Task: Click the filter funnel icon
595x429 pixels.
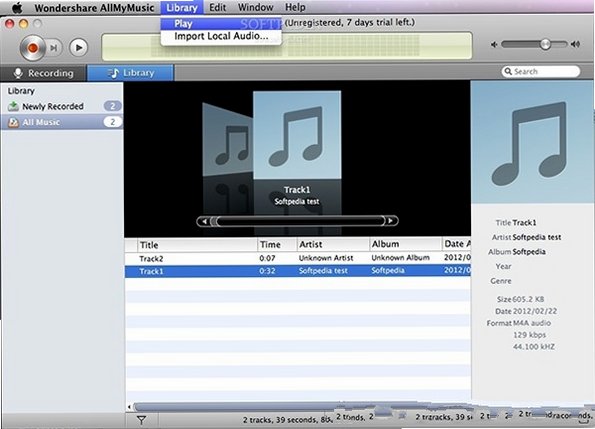Action: [x=142, y=420]
